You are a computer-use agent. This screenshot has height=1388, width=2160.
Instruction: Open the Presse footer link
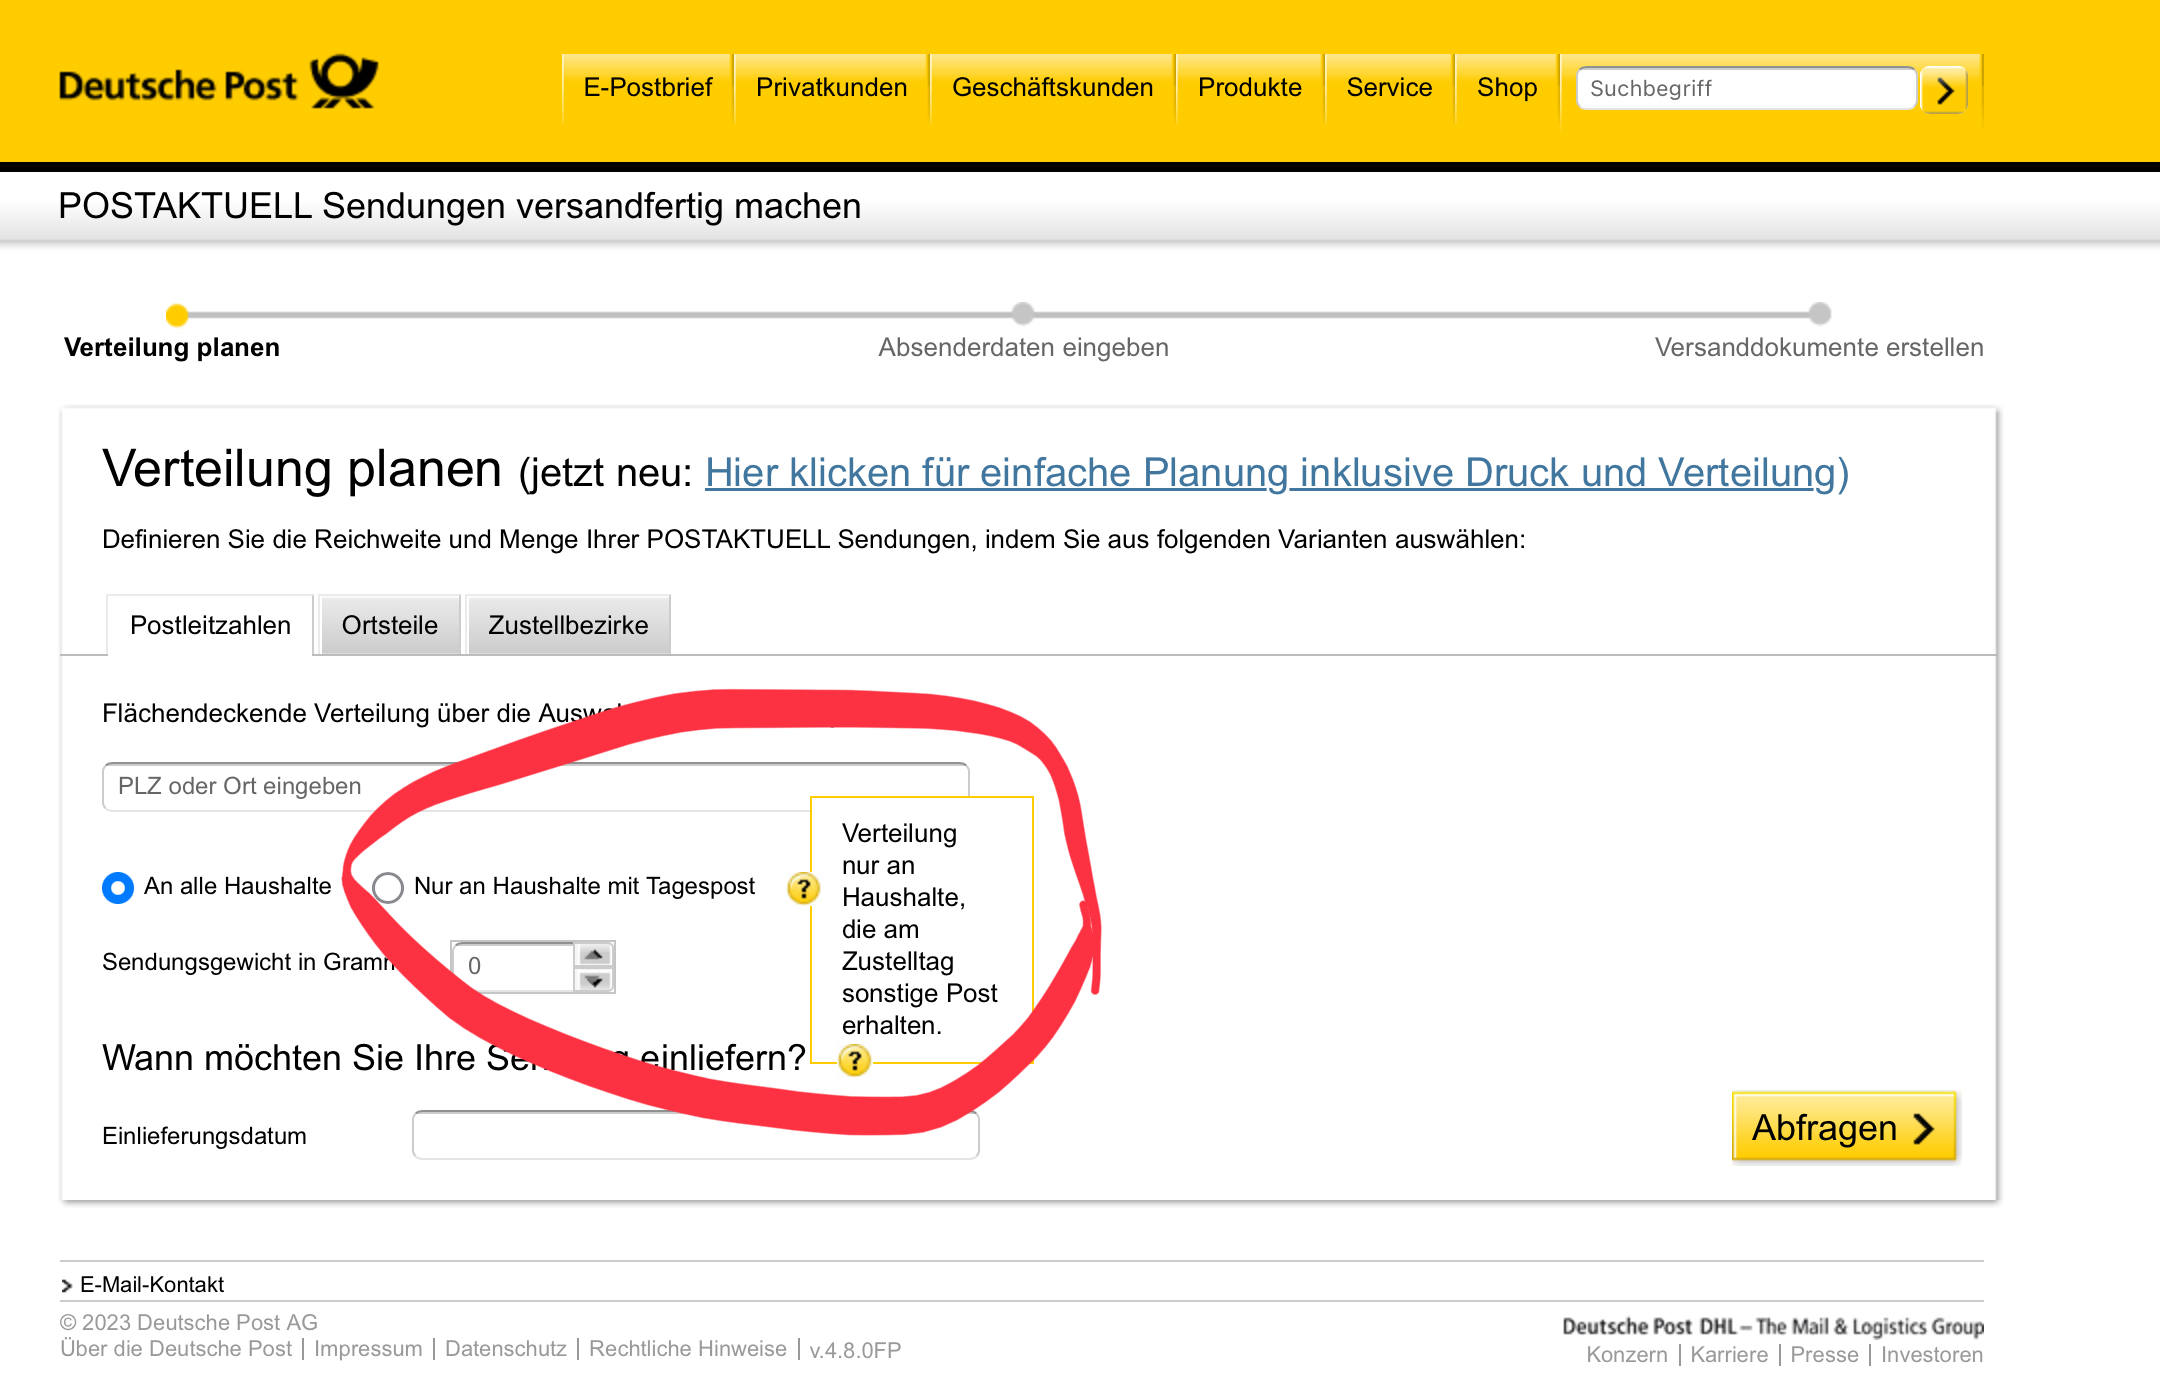click(1824, 1355)
